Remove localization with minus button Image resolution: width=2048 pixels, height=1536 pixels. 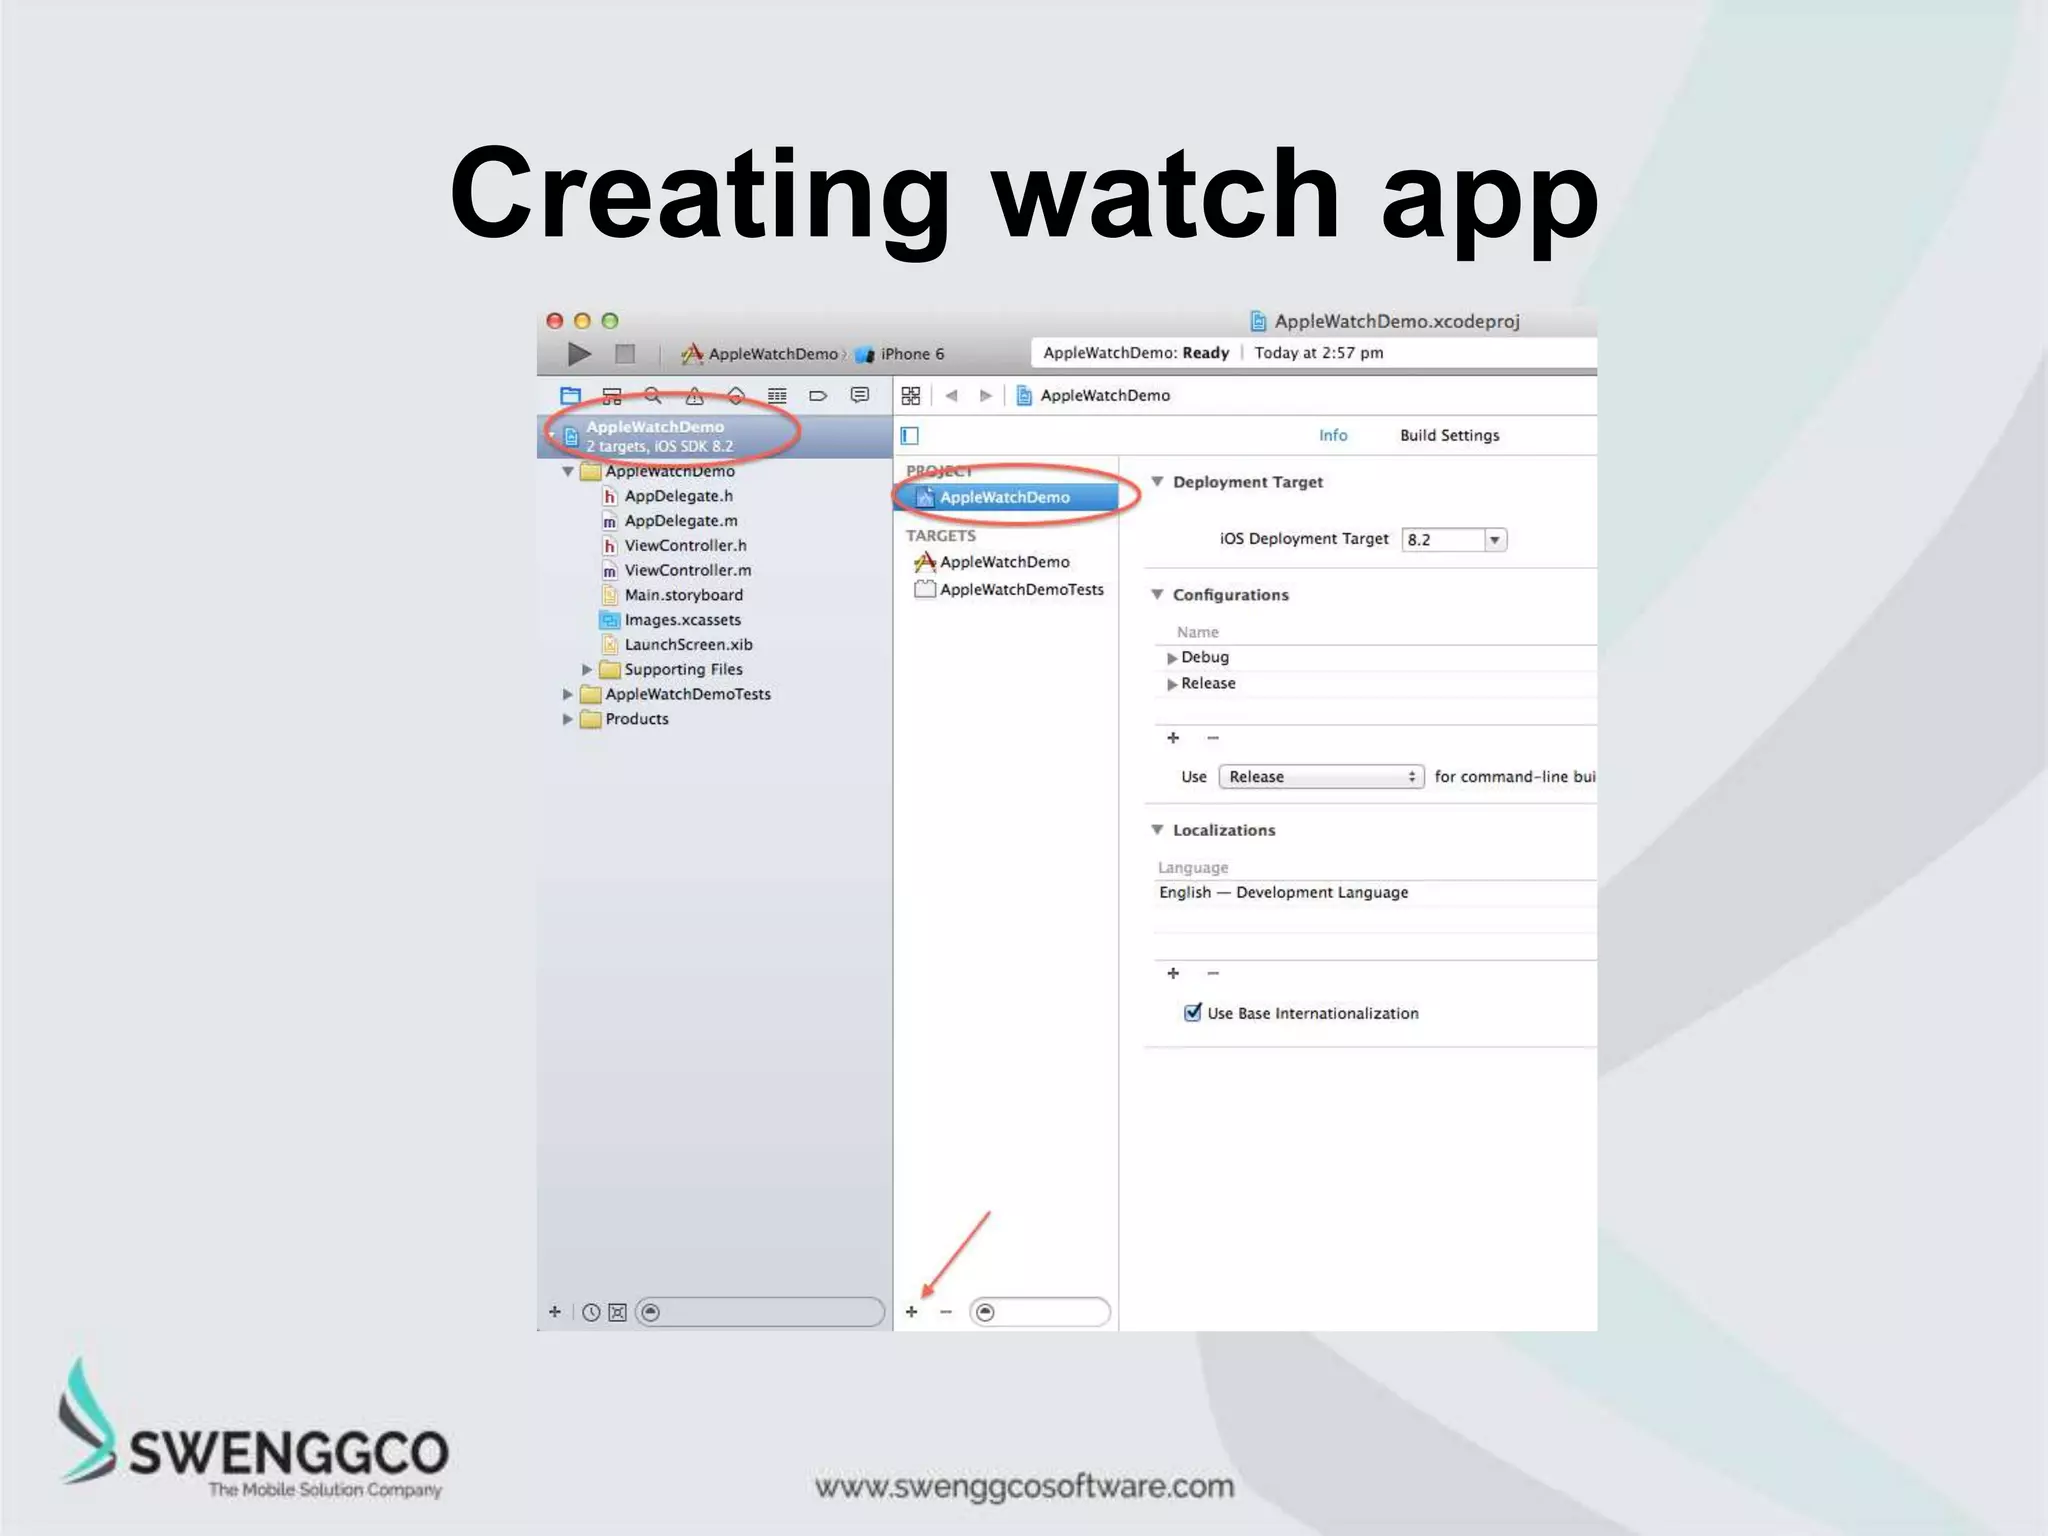point(1213,973)
